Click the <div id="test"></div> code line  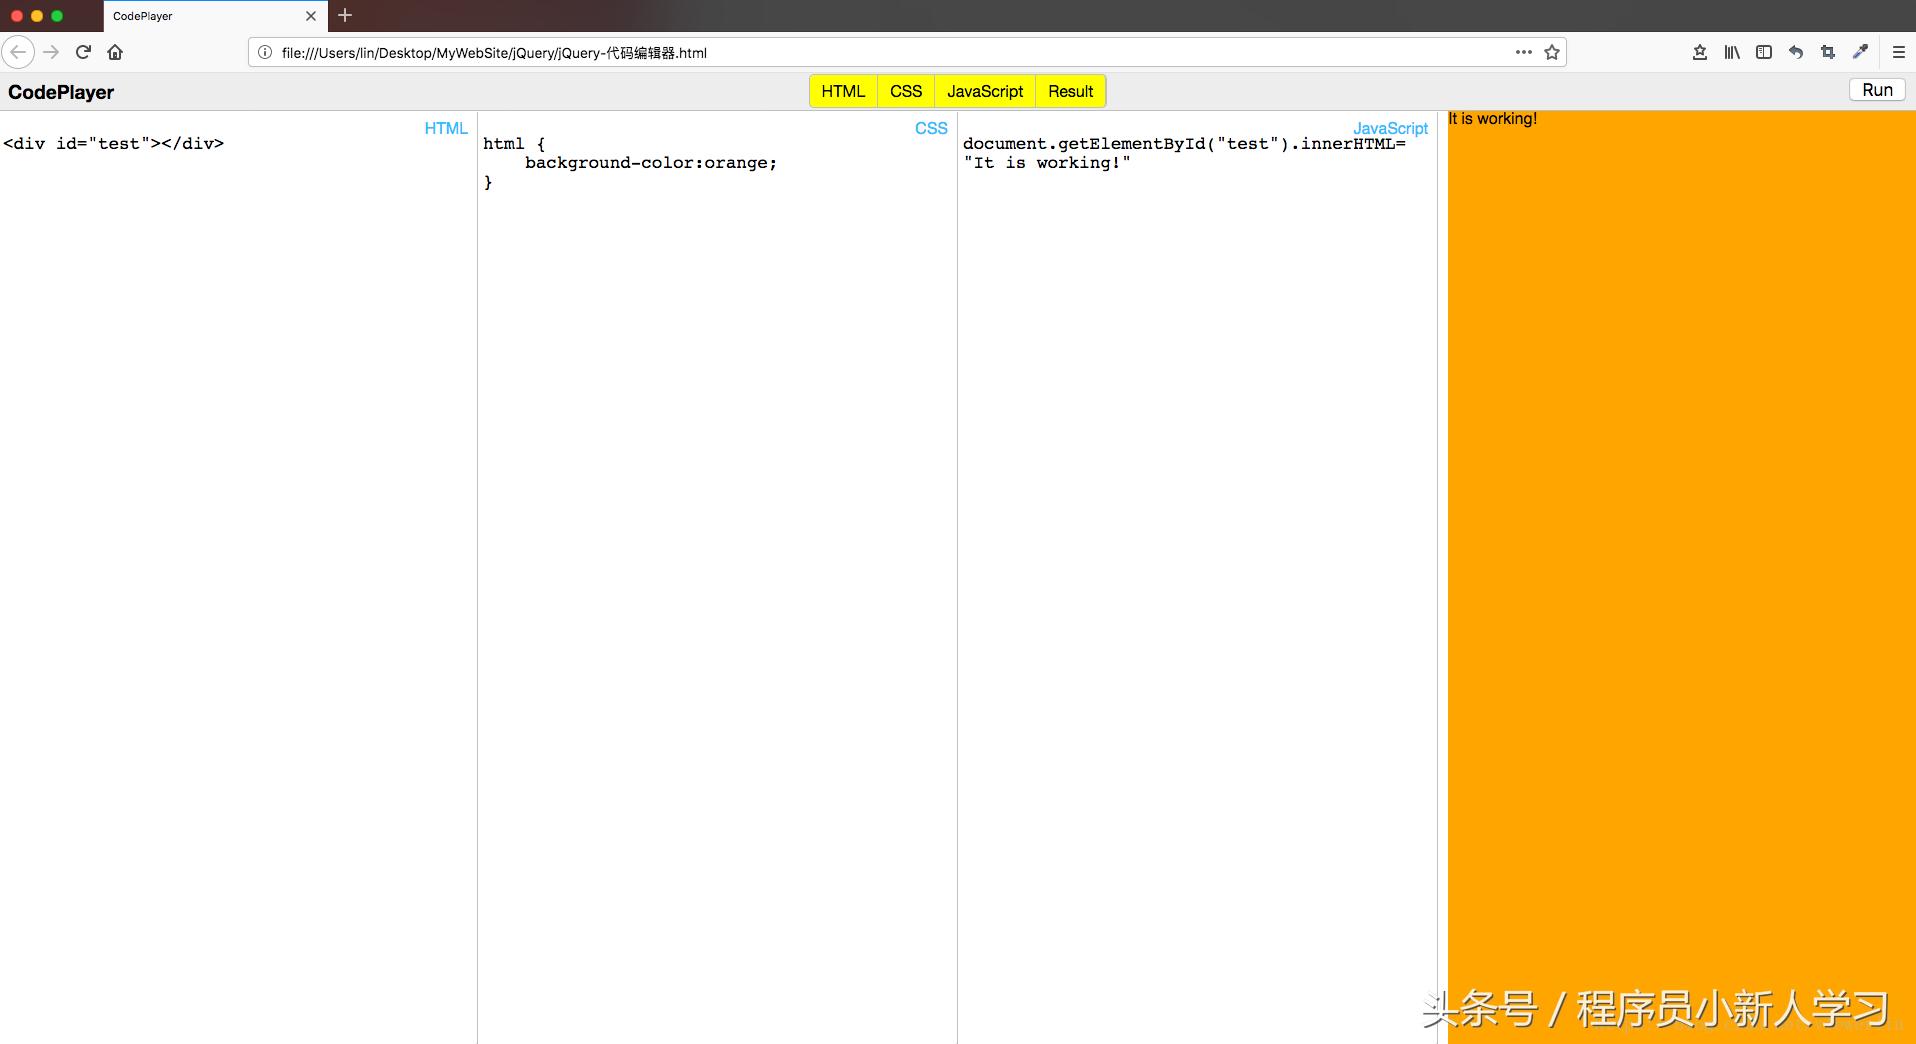(114, 144)
